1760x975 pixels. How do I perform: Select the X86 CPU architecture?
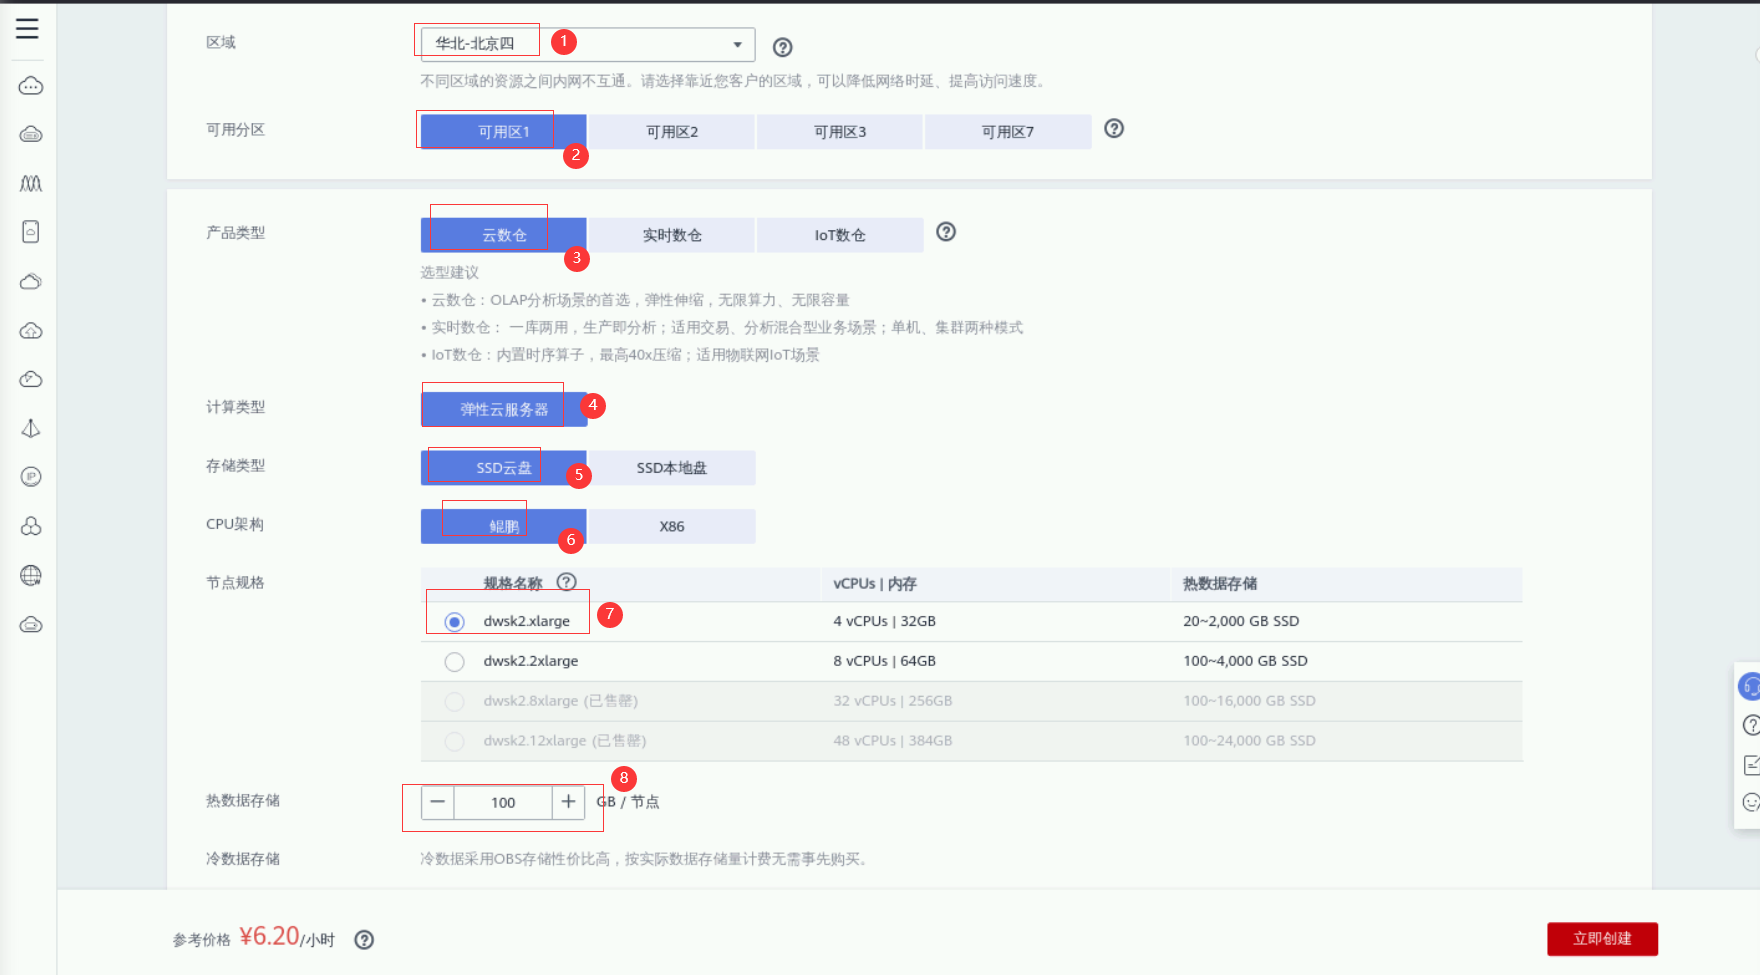coord(672,526)
